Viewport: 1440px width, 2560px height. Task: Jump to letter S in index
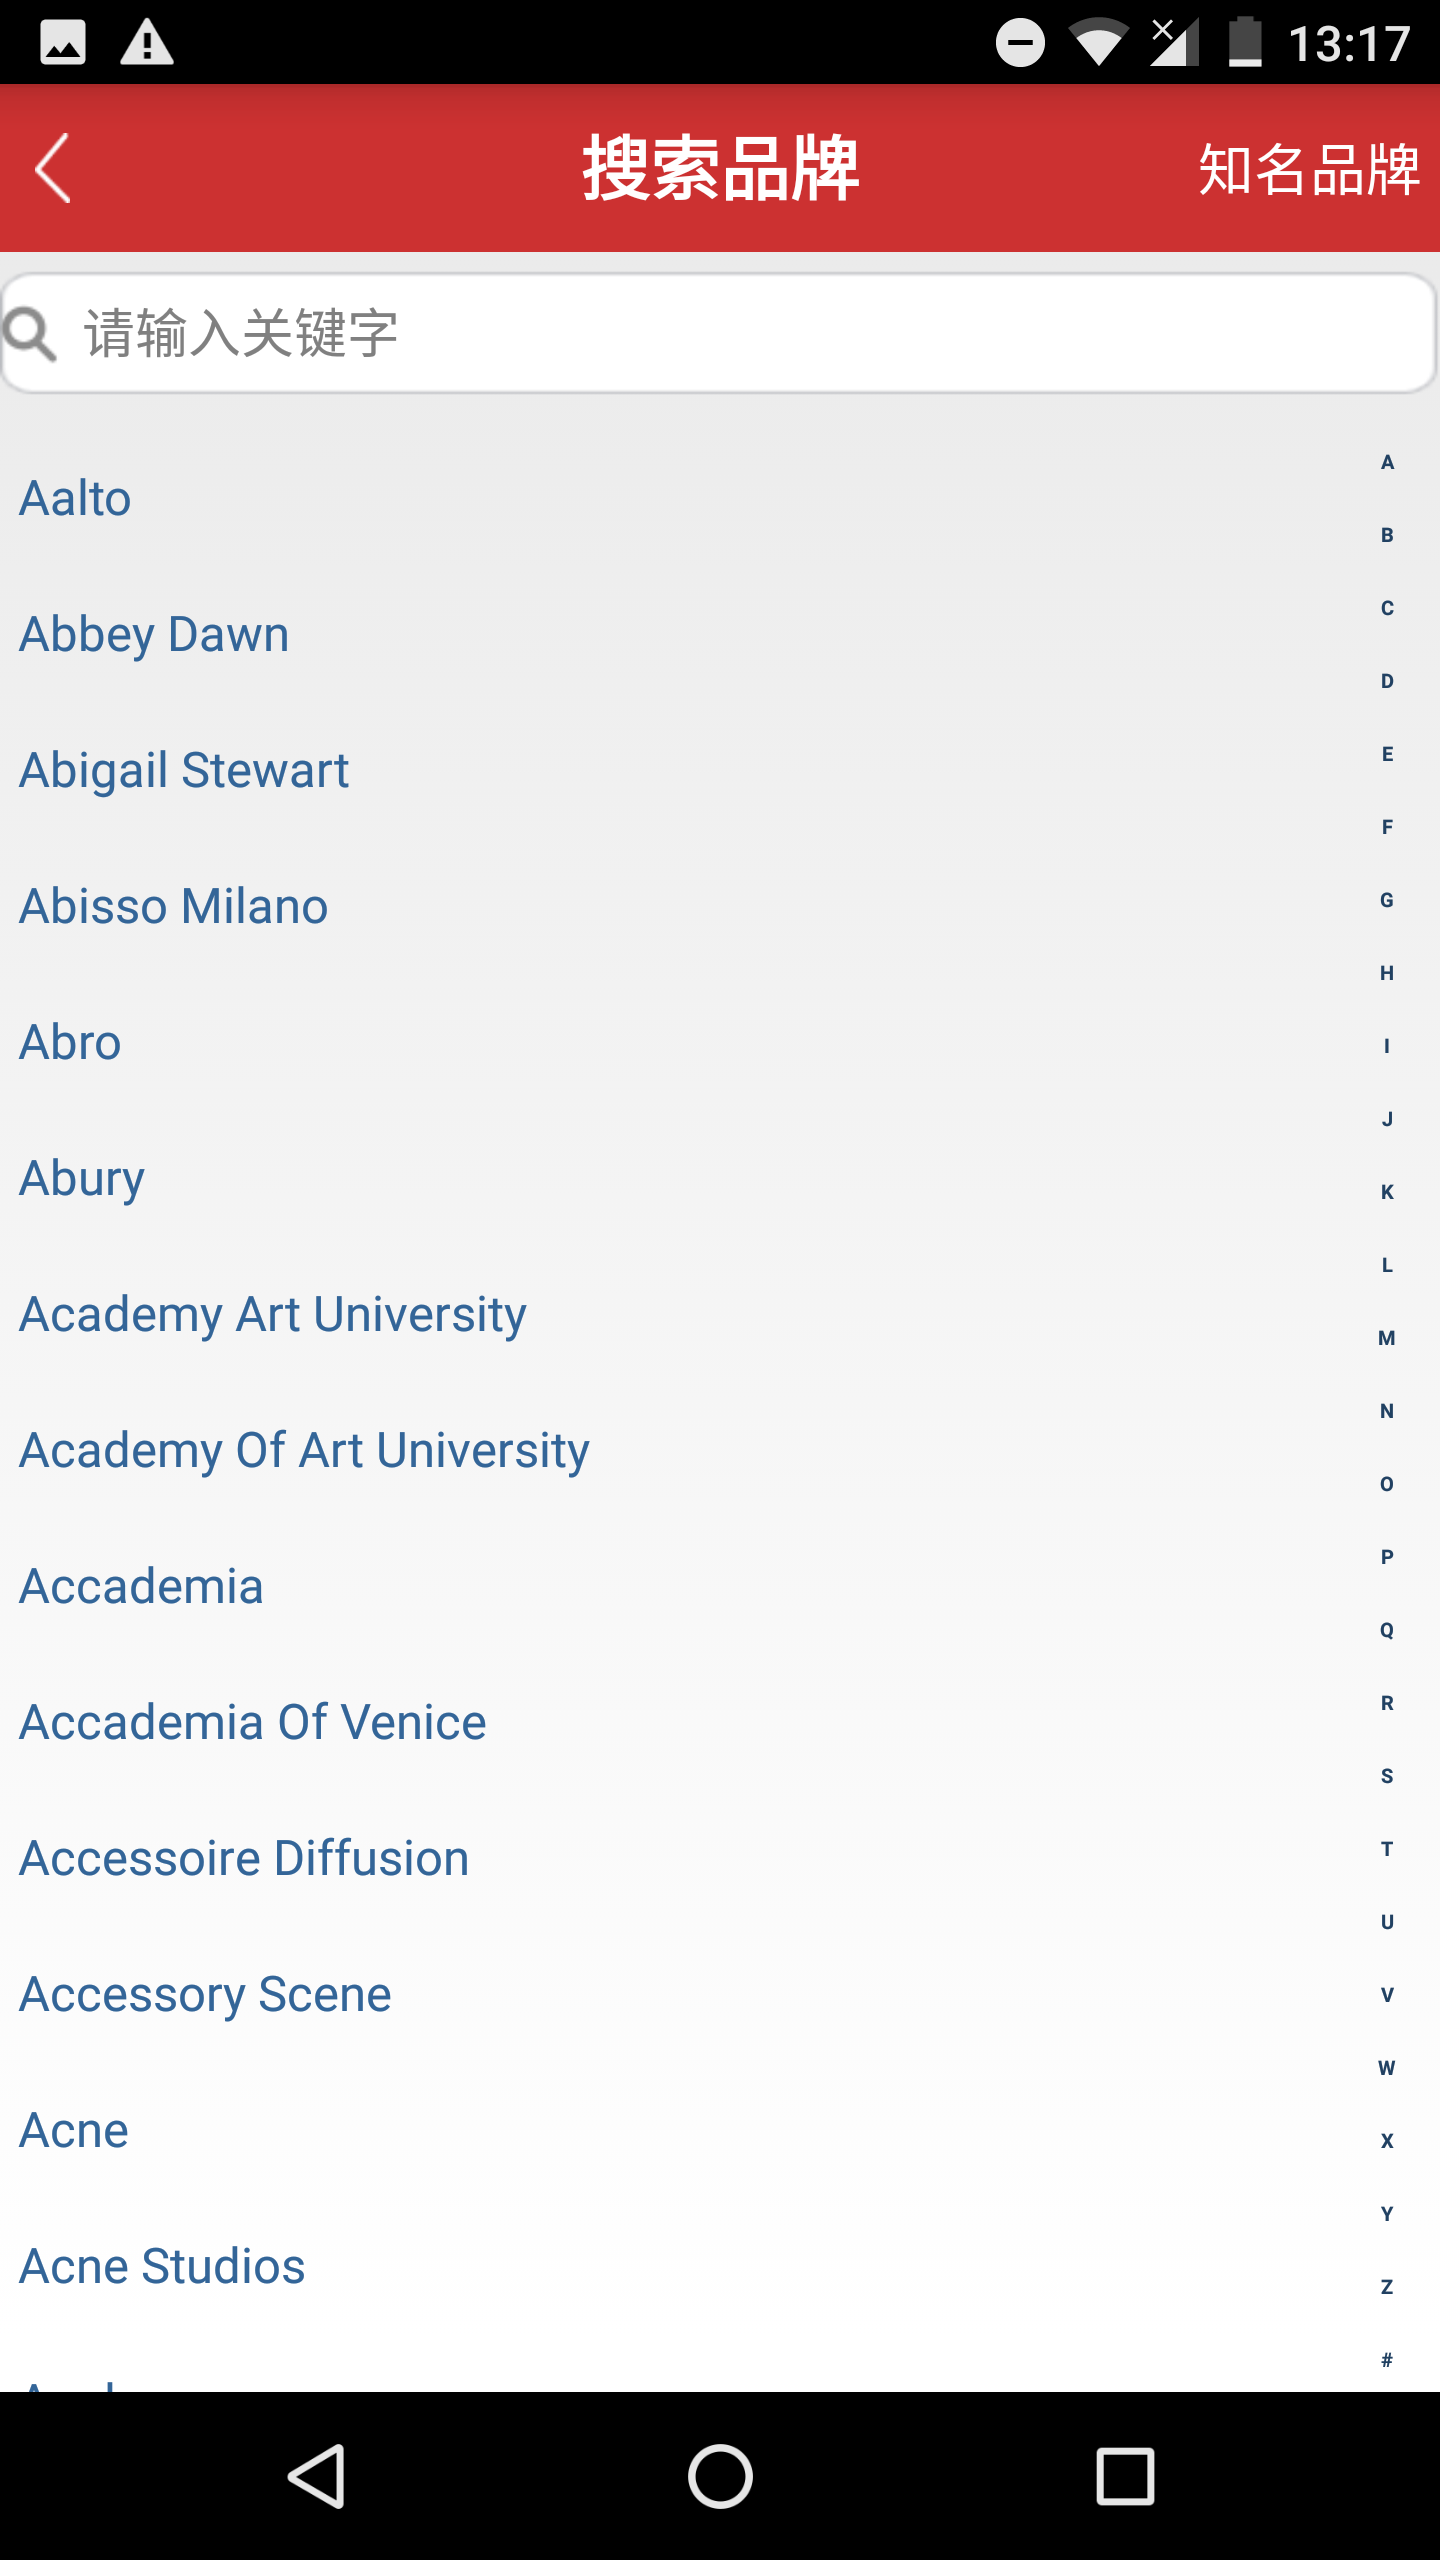pos(1387,1776)
